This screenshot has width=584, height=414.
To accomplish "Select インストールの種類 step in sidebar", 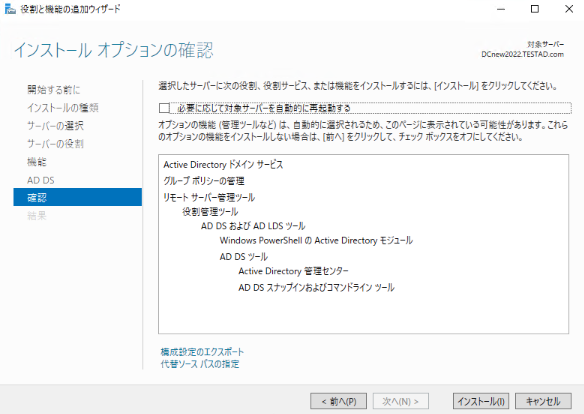I will coord(63,108).
